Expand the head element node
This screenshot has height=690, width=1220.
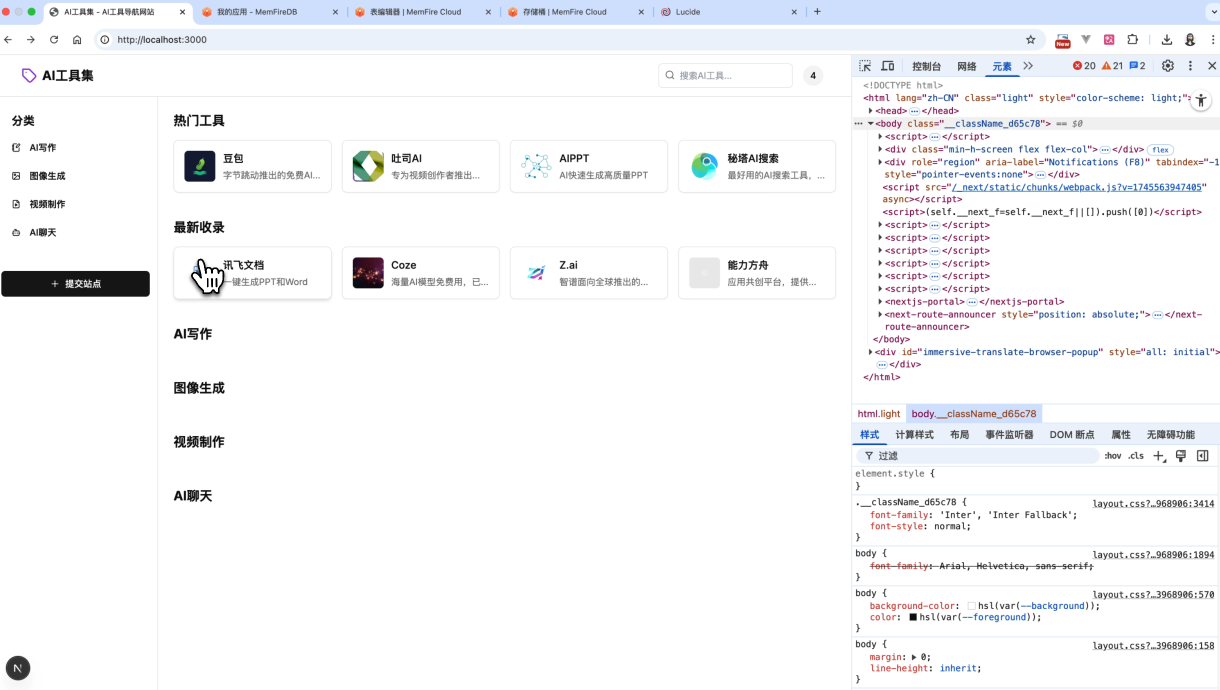tap(871, 111)
